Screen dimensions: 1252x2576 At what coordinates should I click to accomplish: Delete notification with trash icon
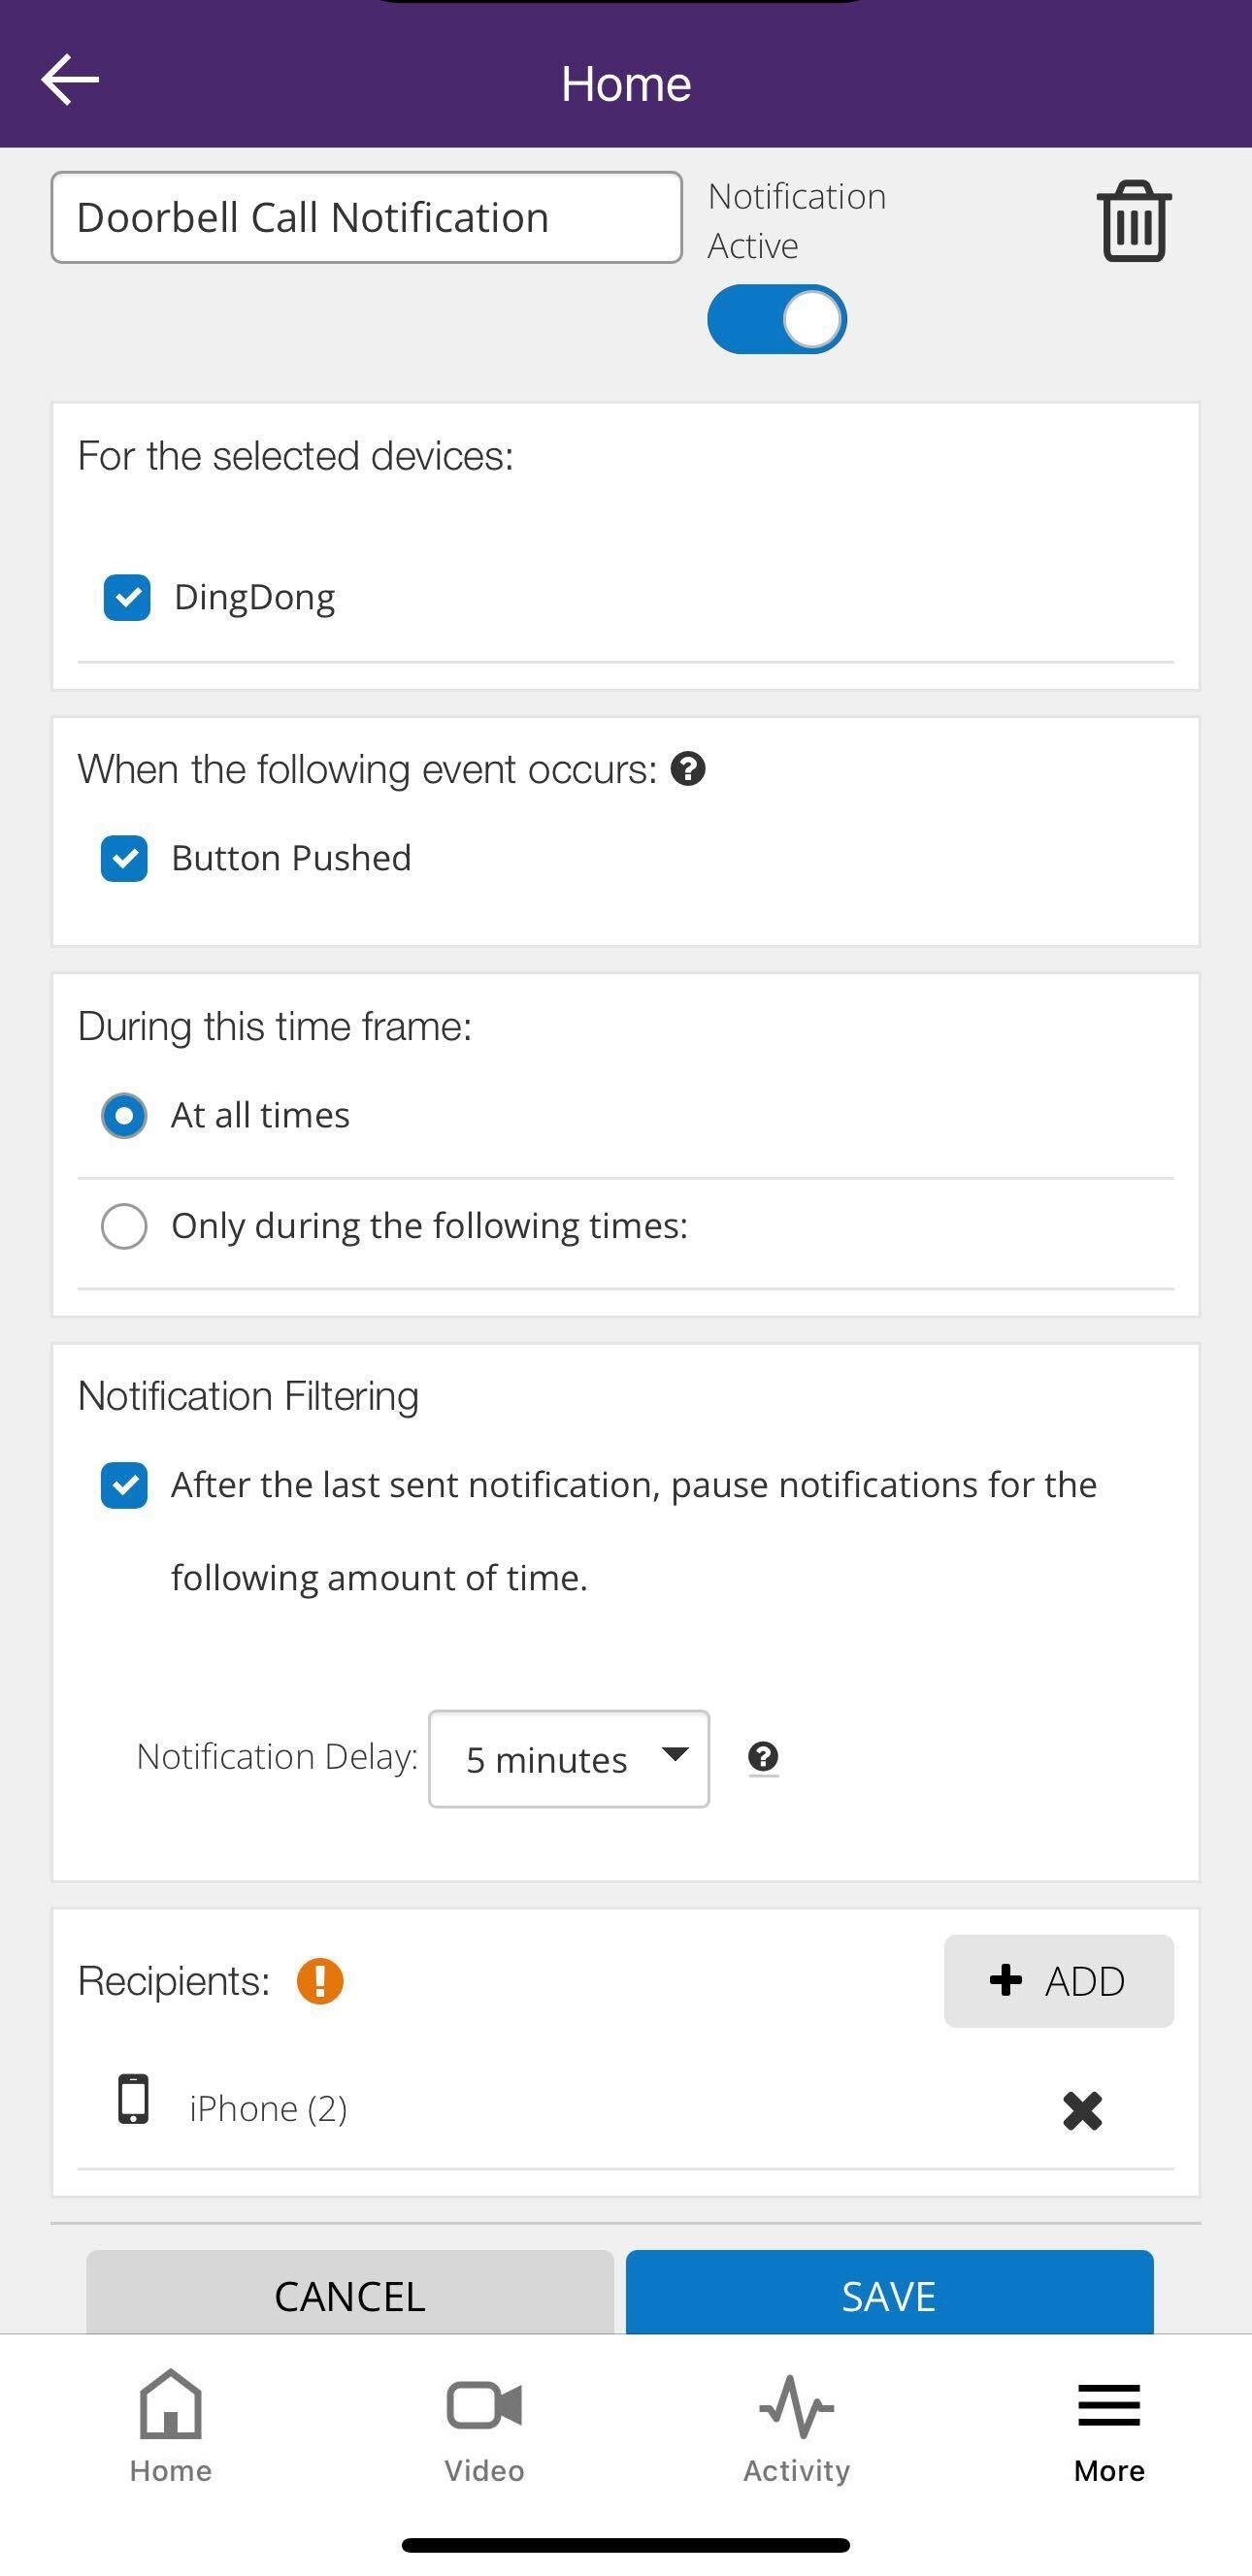tap(1133, 221)
